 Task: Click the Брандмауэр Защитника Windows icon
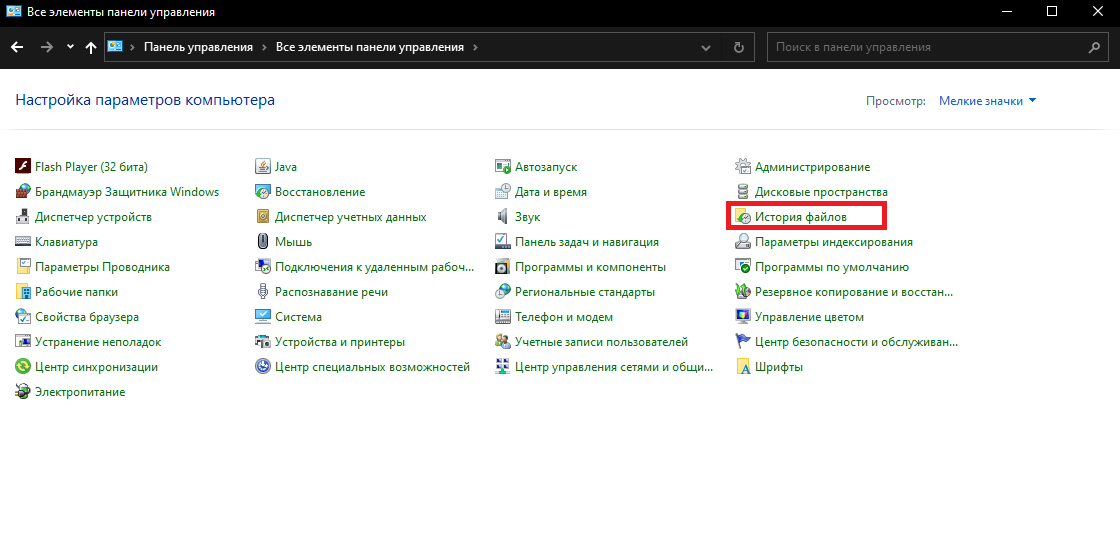click(23, 191)
